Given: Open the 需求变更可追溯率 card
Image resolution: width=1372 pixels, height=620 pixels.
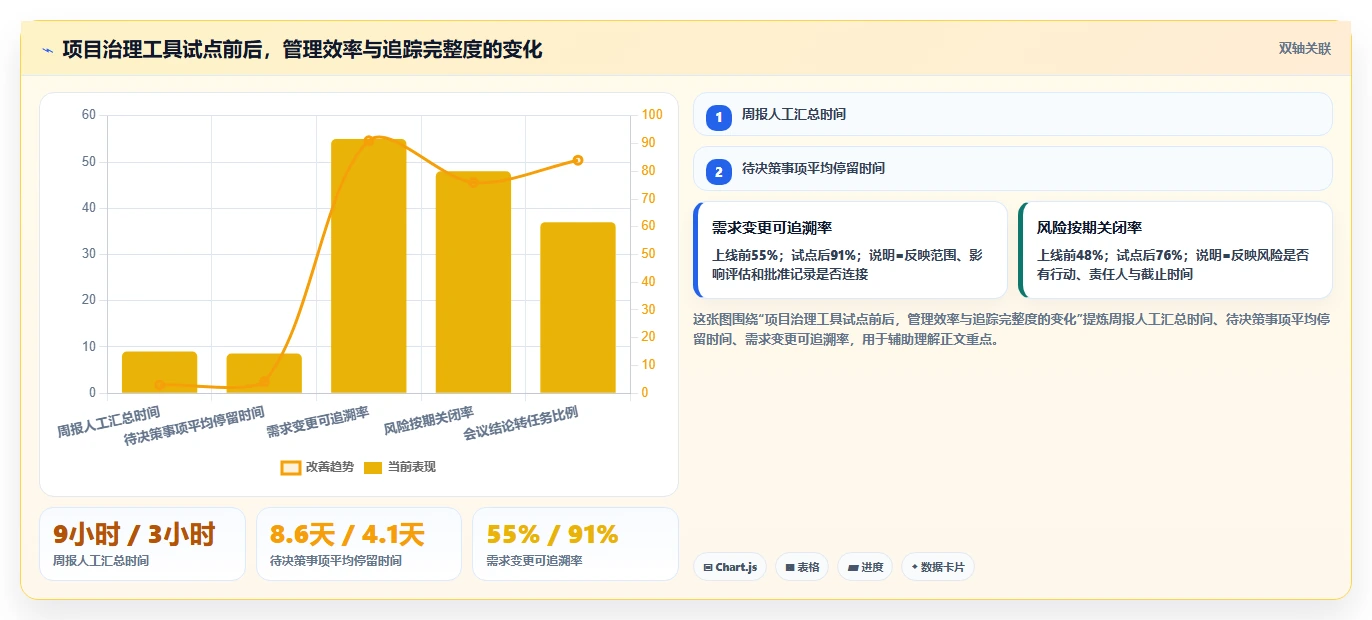Looking at the screenshot, I should [x=850, y=250].
